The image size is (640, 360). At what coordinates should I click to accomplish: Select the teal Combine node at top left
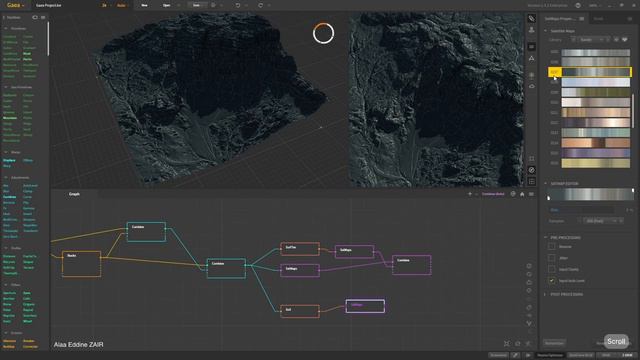pos(146,232)
